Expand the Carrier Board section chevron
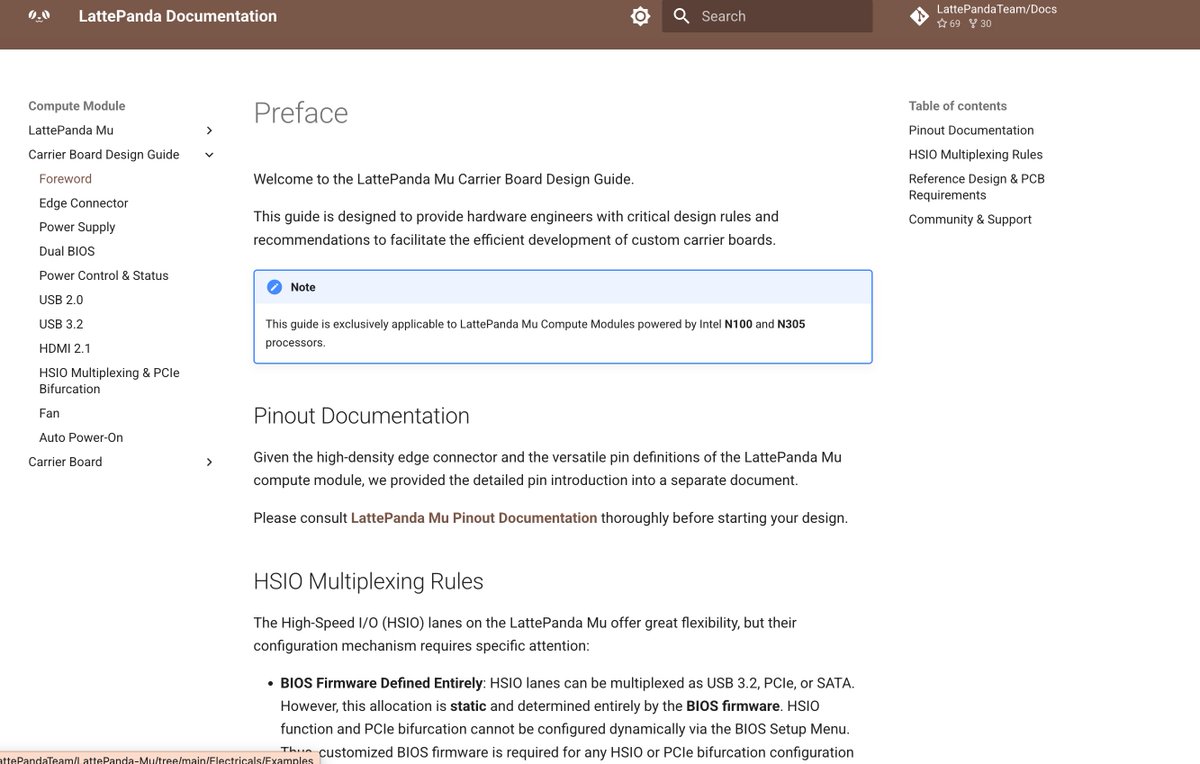This screenshot has width=1200, height=764. [209, 462]
